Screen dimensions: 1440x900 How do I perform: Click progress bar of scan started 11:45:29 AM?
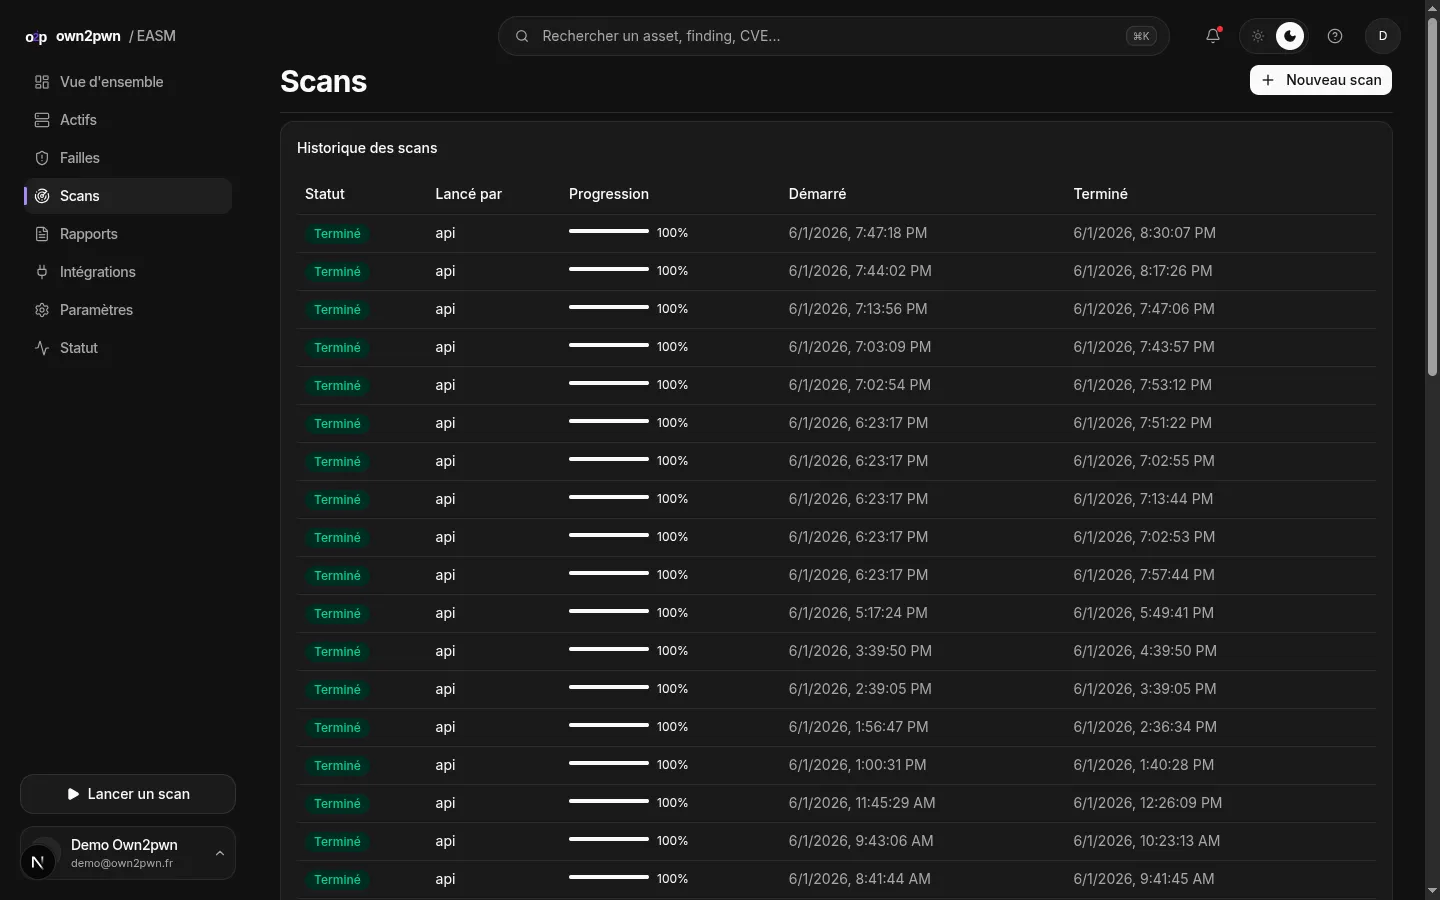pos(609,802)
